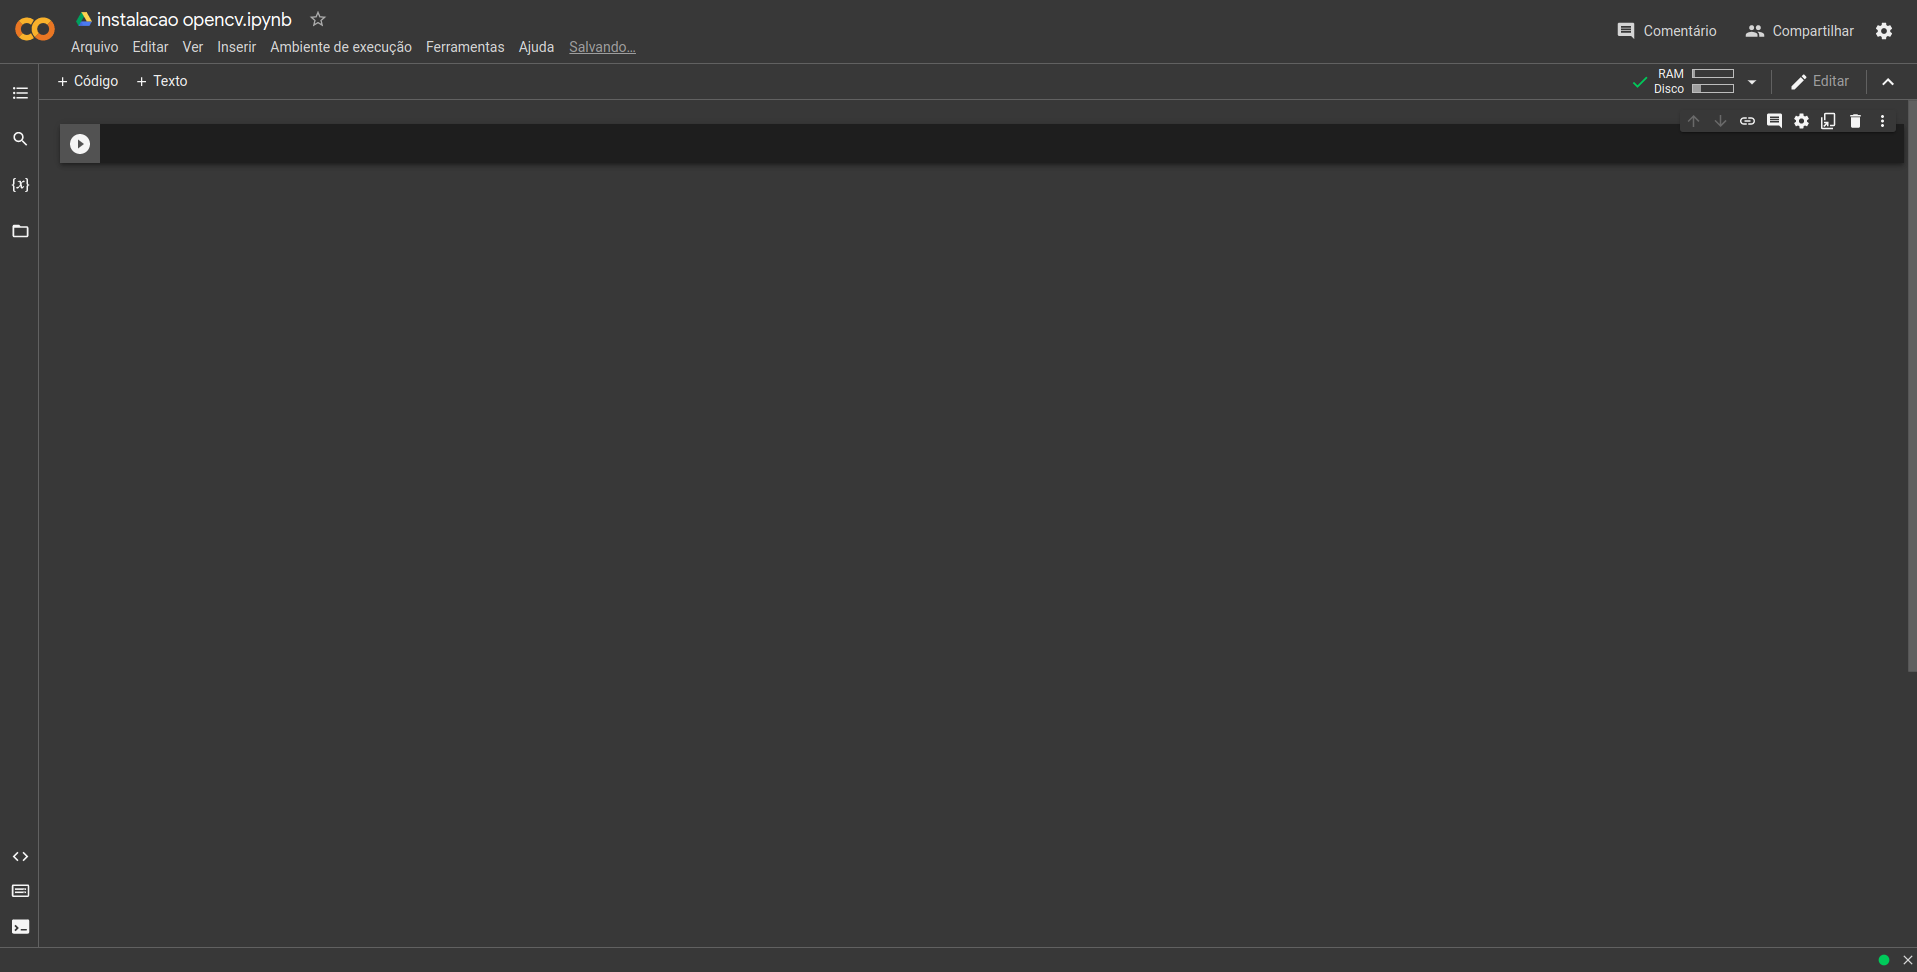
Task: Delete the cell with trash icon
Action: [x=1855, y=121]
